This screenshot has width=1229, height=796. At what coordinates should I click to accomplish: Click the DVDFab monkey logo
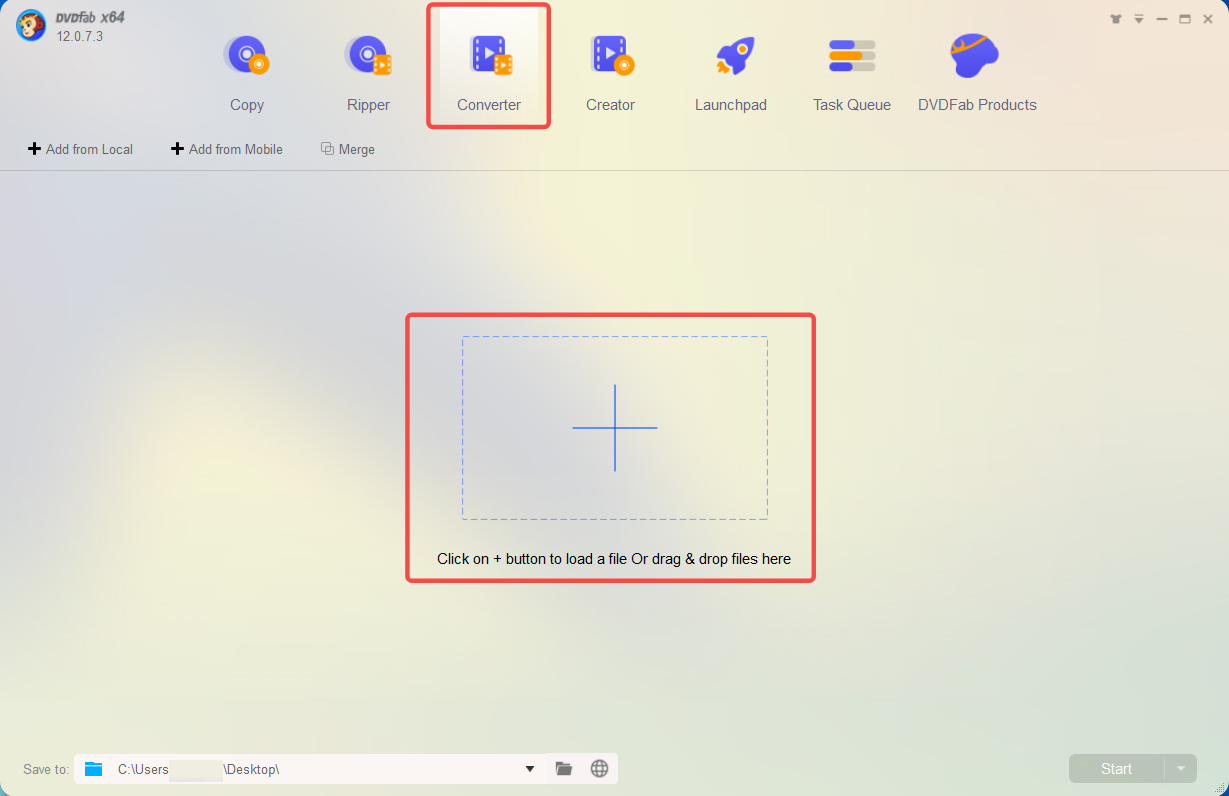click(30, 26)
